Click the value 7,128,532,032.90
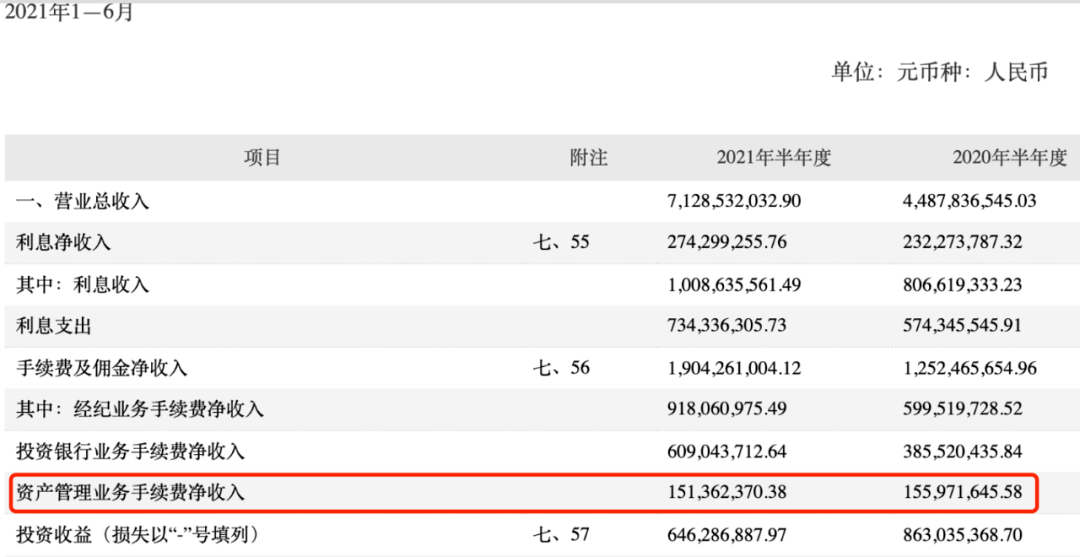Viewport: 1080px width, 557px height. coord(734,201)
